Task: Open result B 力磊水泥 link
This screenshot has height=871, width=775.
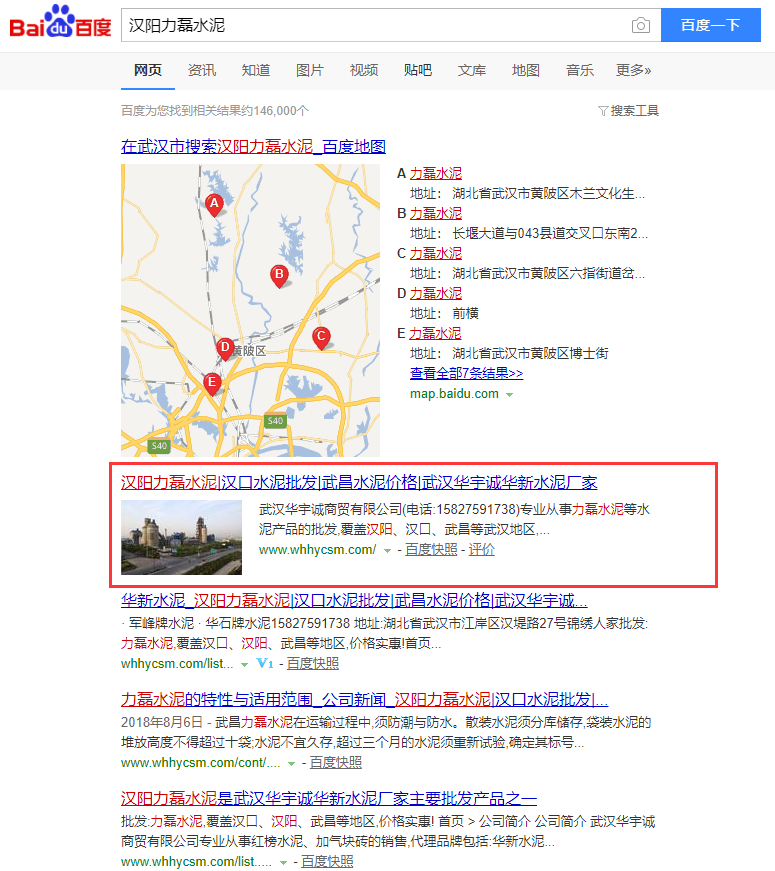Action: click(x=436, y=213)
